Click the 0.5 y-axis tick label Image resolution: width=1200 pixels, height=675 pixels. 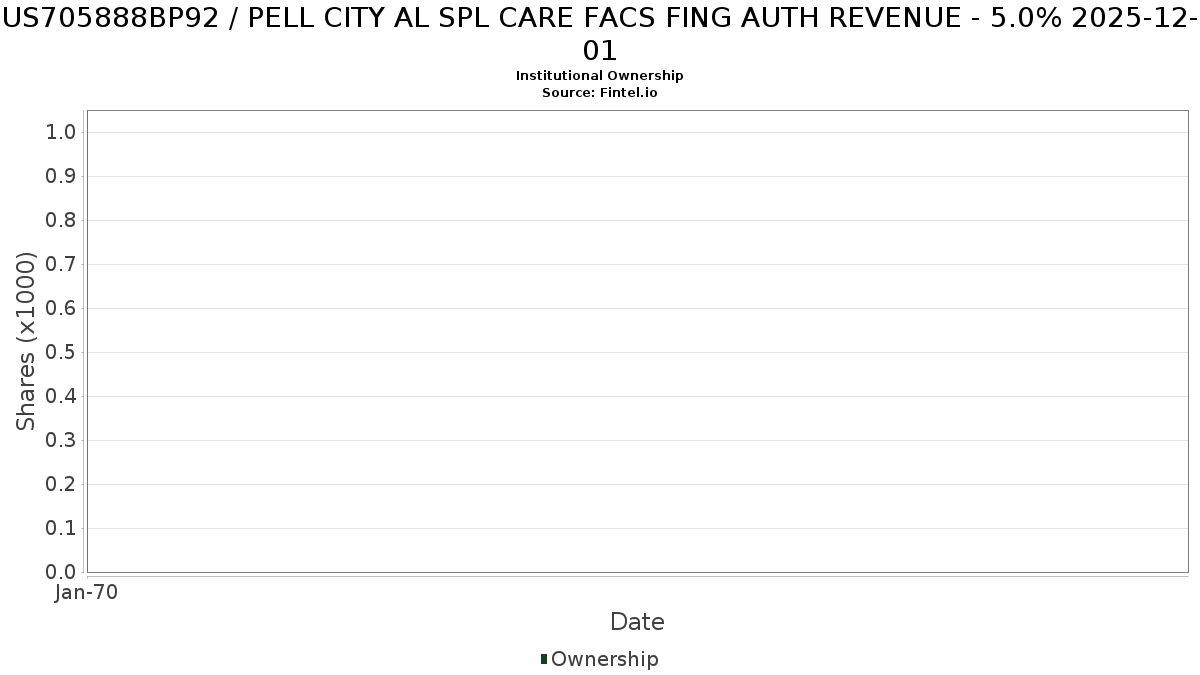tap(62, 352)
